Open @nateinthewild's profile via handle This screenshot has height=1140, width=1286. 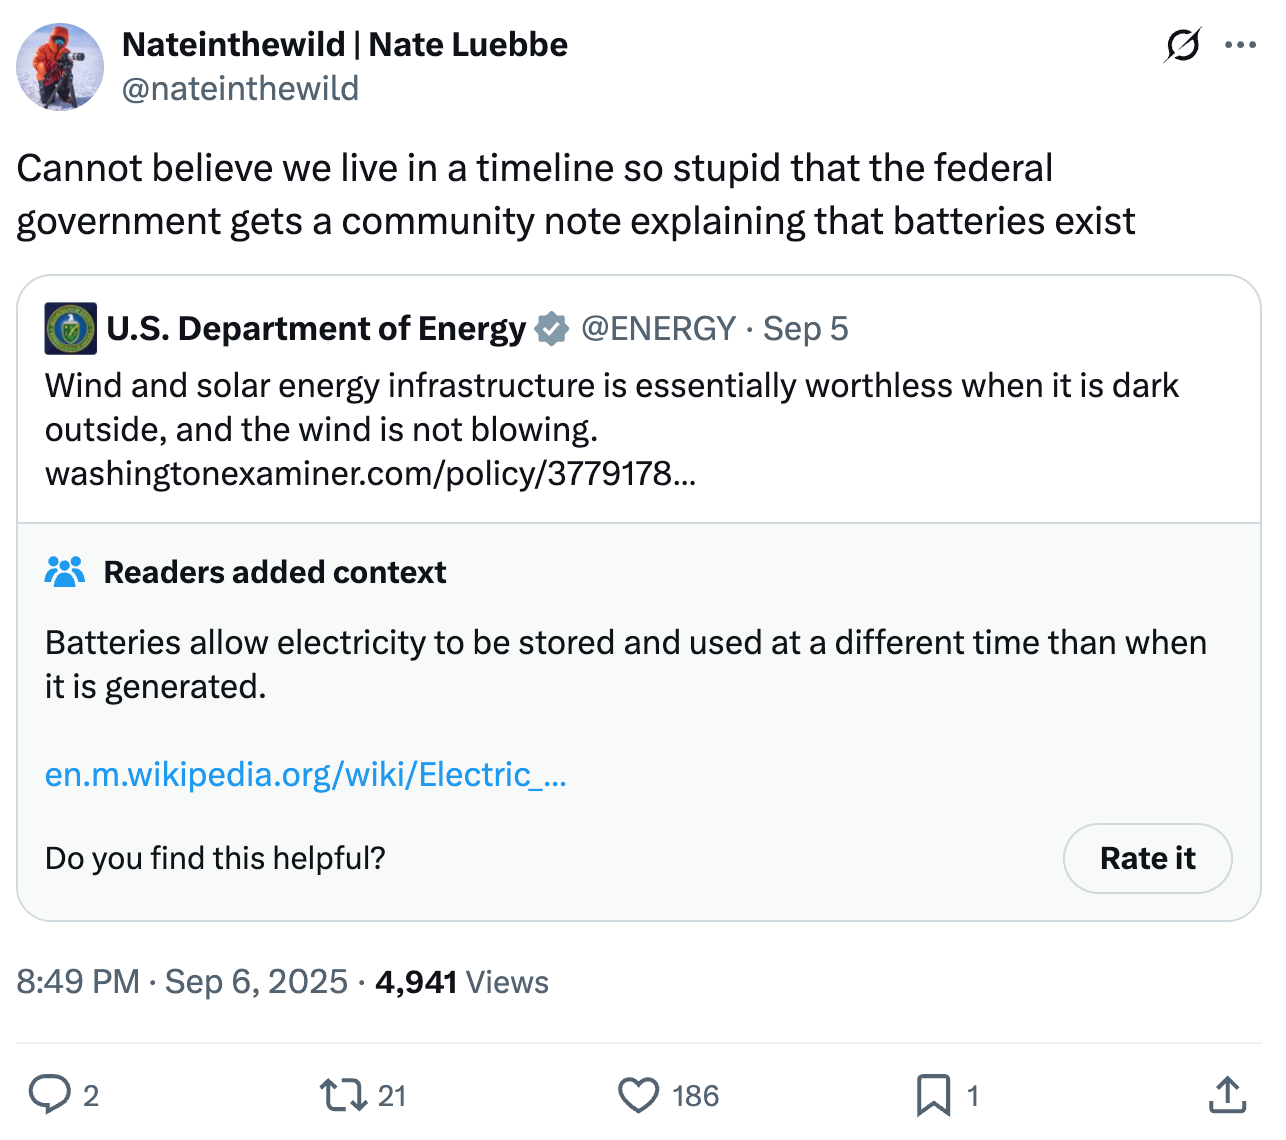coord(239,88)
